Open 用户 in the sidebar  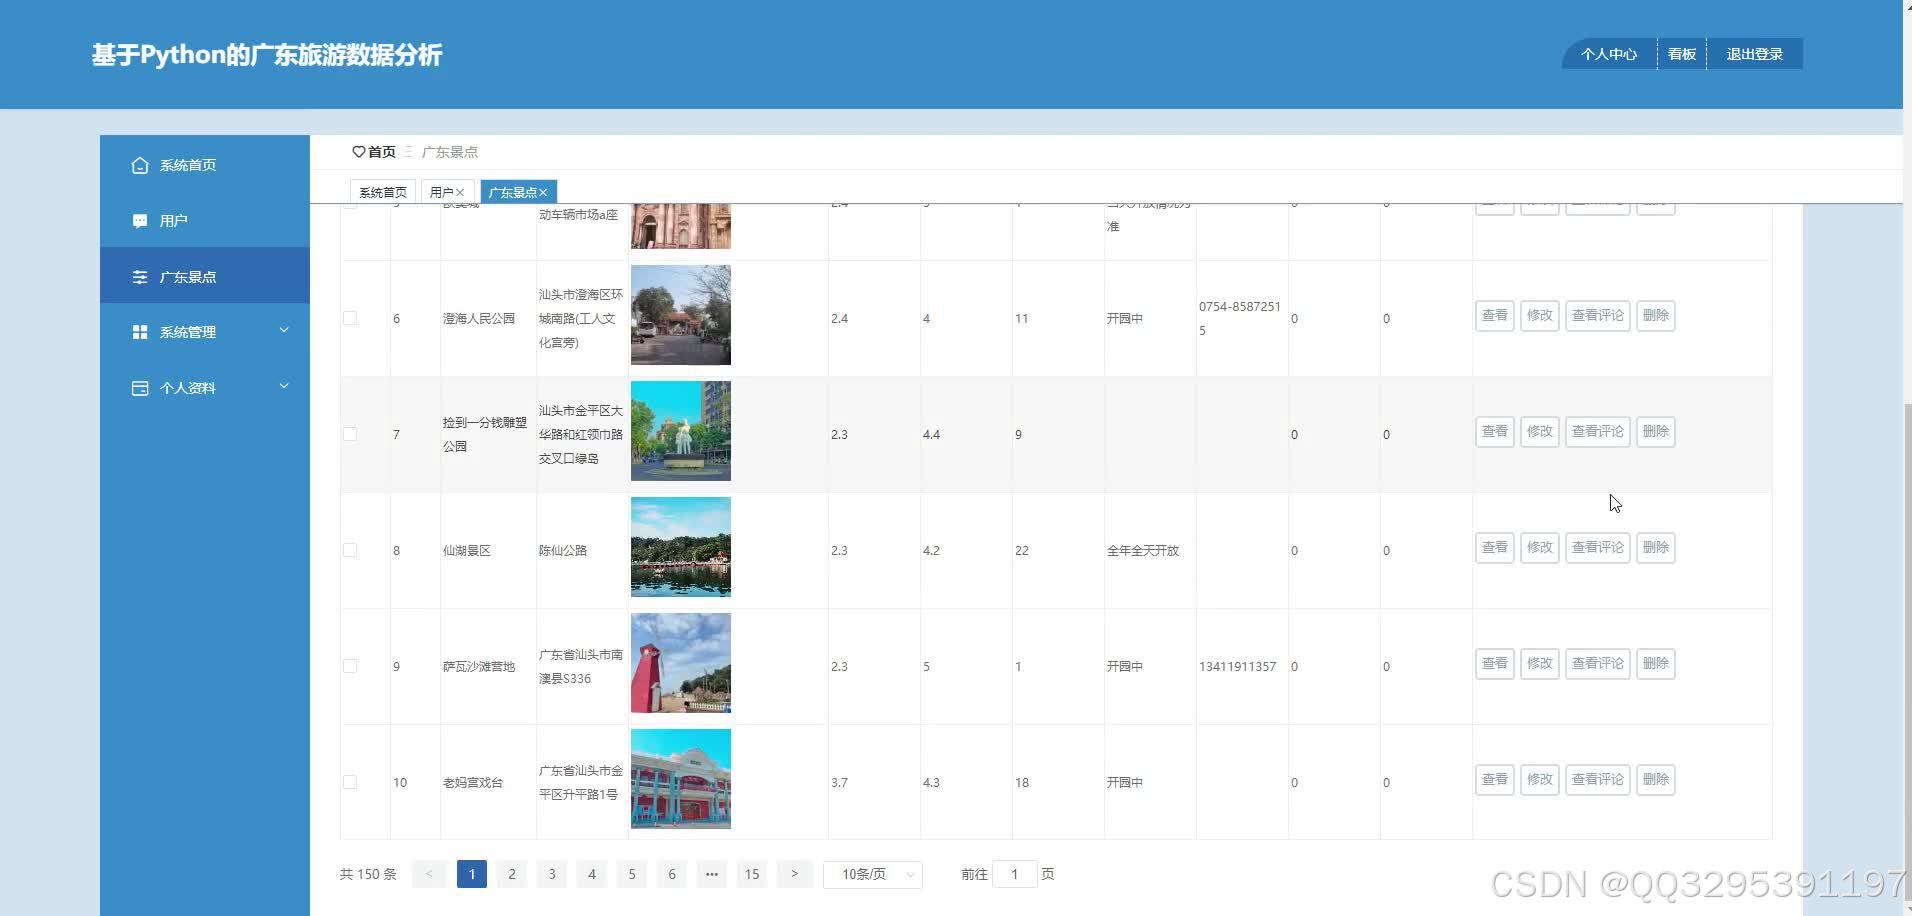[x=205, y=220]
